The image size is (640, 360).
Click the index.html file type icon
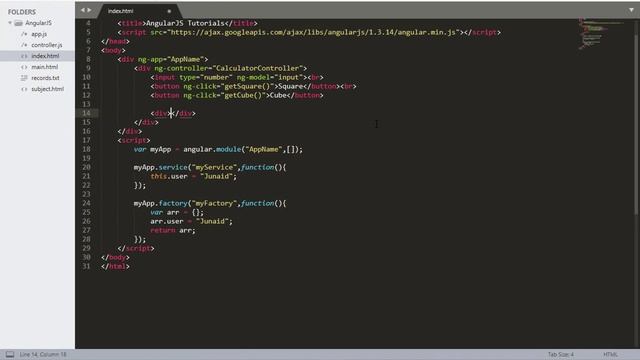[x=24, y=56]
